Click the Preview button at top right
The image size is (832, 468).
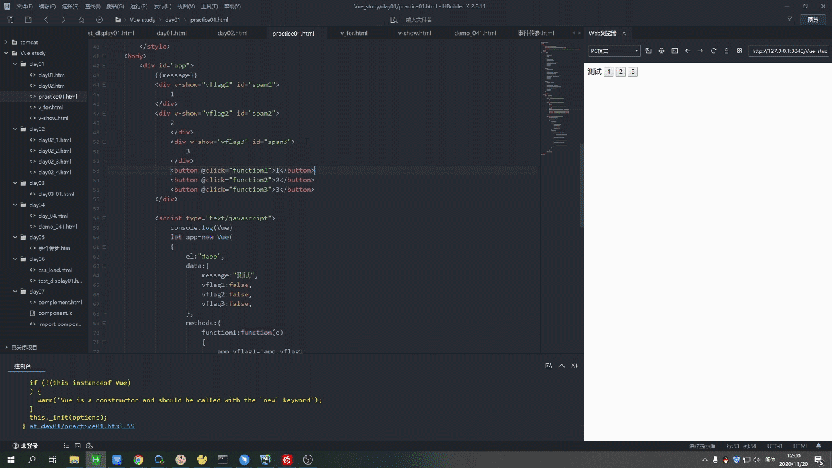[812, 20]
